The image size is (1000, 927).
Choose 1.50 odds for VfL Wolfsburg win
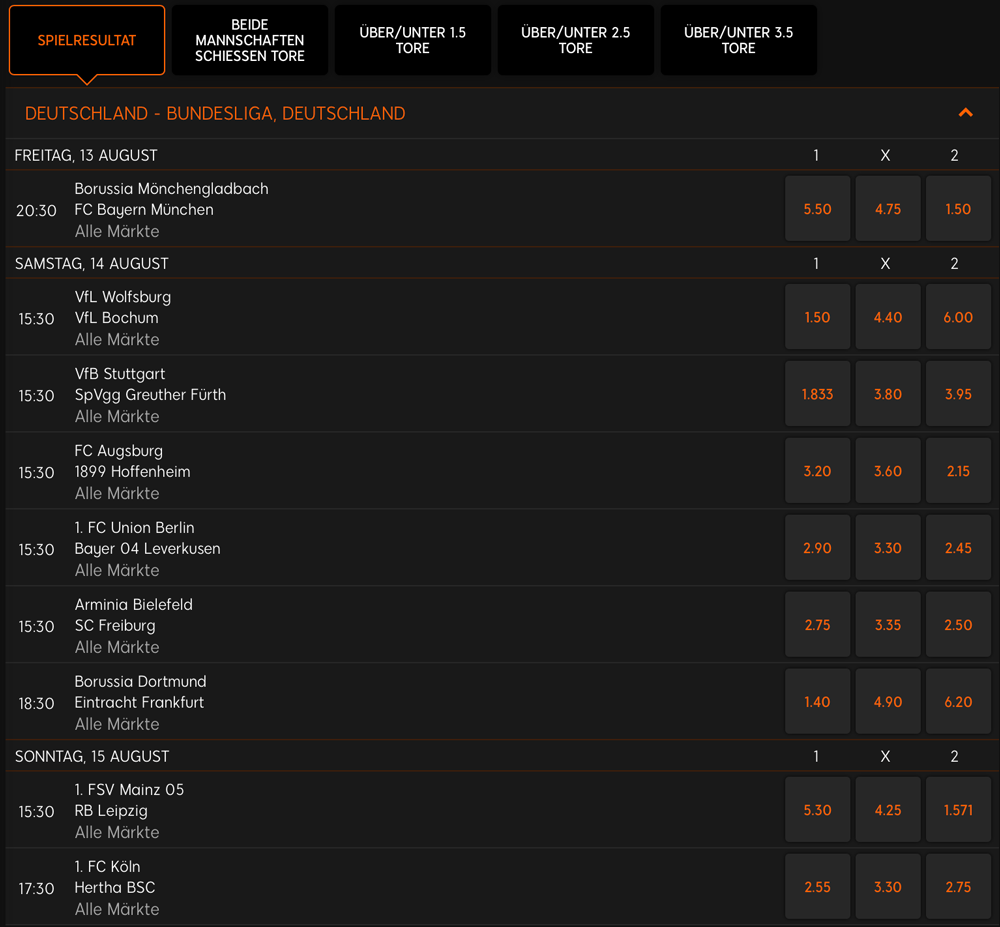coord(818,317)
